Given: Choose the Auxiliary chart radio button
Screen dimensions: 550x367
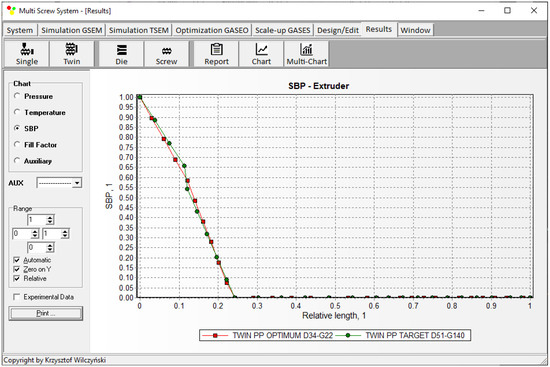Looking at the screenshot, I should 16,160.
